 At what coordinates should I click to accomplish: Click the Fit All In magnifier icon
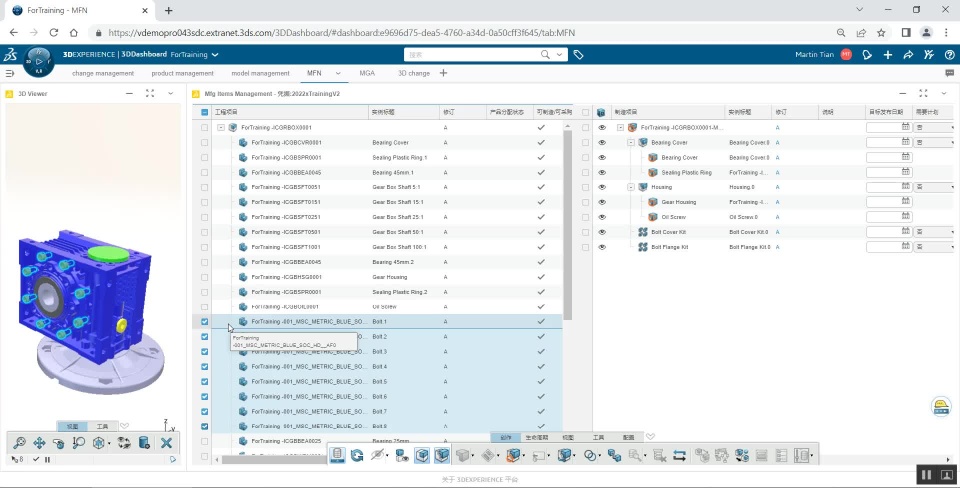(x=20, y=443)
